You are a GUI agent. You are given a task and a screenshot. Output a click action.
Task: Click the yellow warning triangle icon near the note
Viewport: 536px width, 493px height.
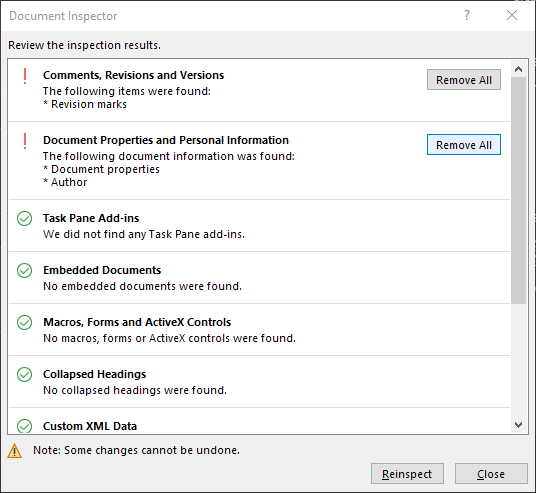14,451
